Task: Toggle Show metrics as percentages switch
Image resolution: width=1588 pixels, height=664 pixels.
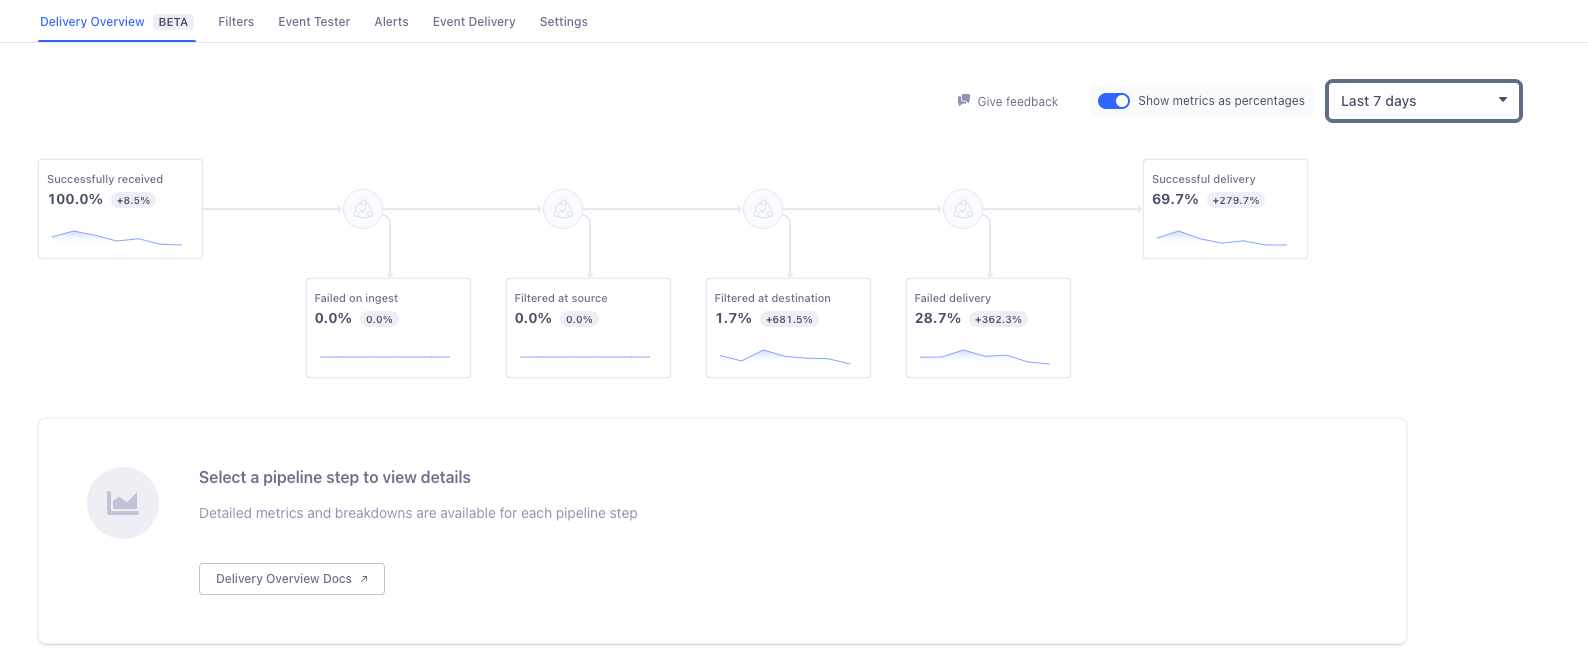Action: click(1113, 101)
